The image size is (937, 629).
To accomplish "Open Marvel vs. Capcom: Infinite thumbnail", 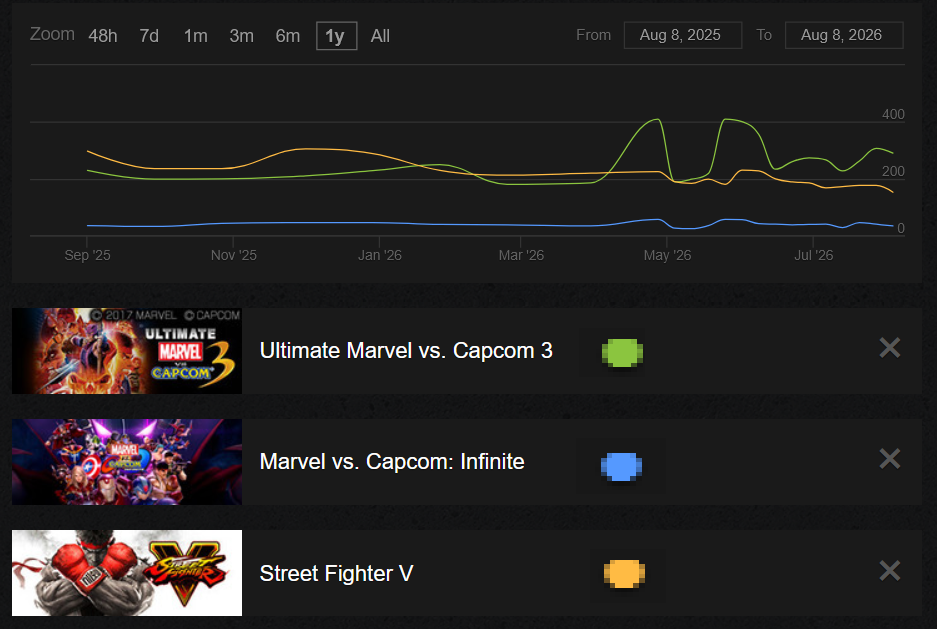I will [127, 462].
